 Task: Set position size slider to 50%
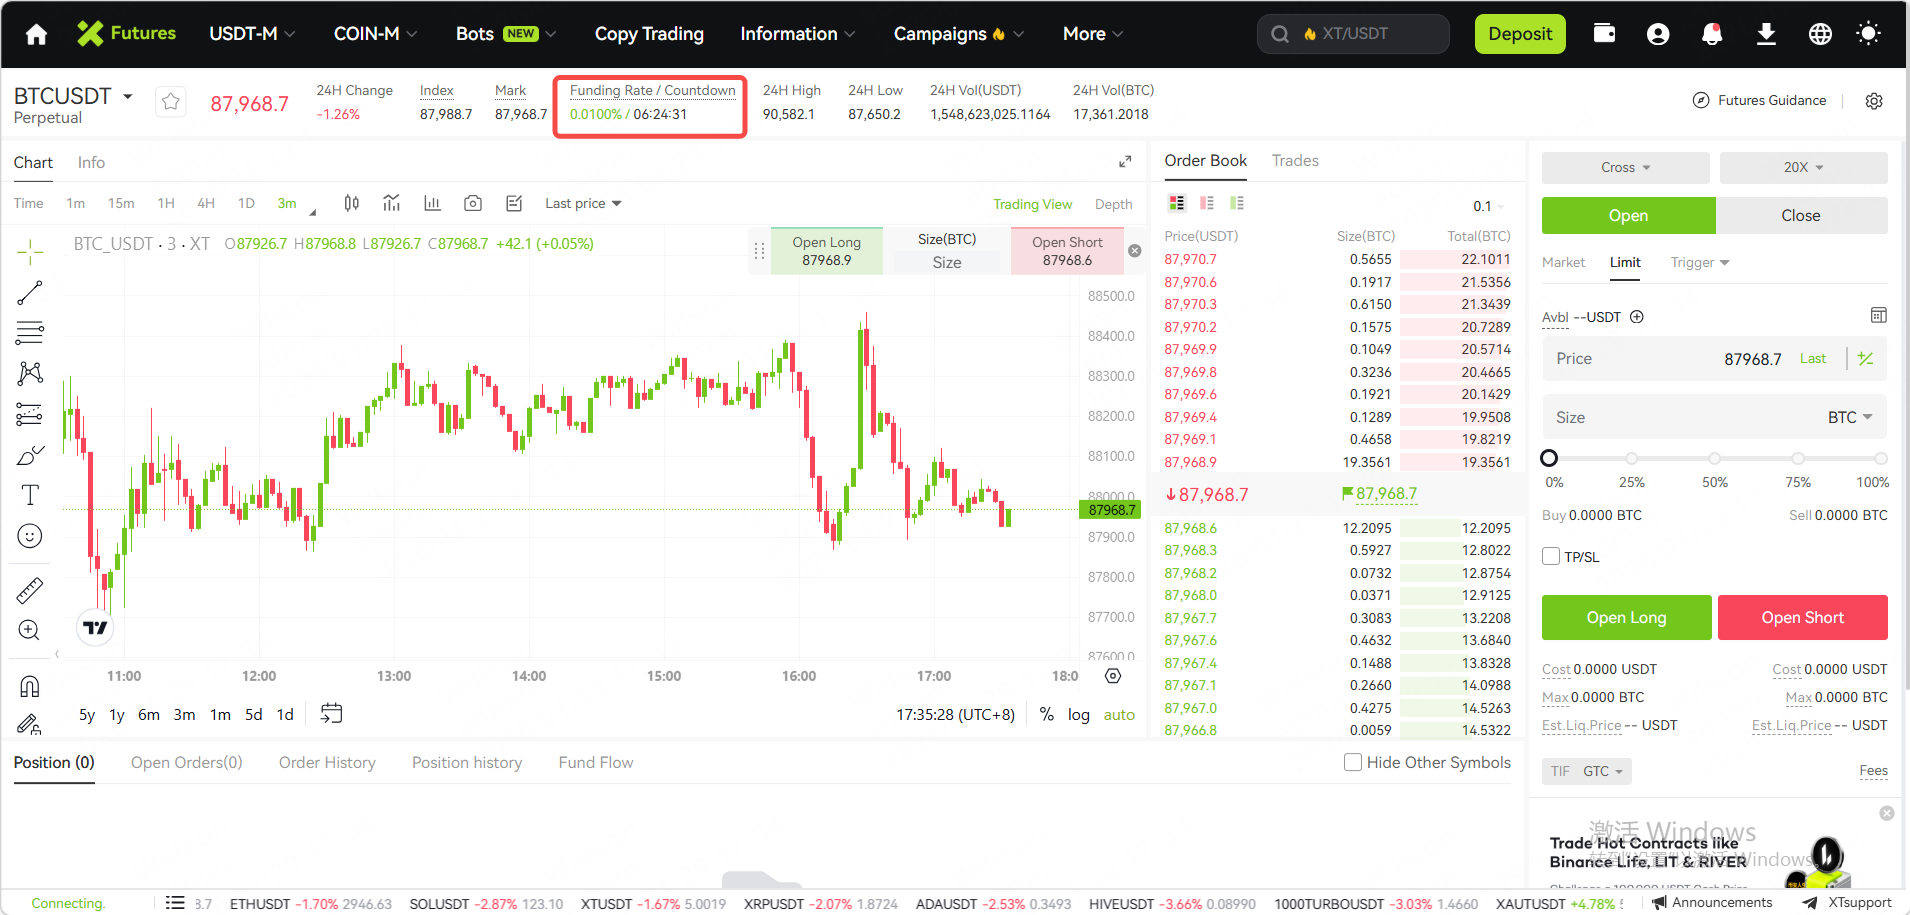click(1714, 459)
